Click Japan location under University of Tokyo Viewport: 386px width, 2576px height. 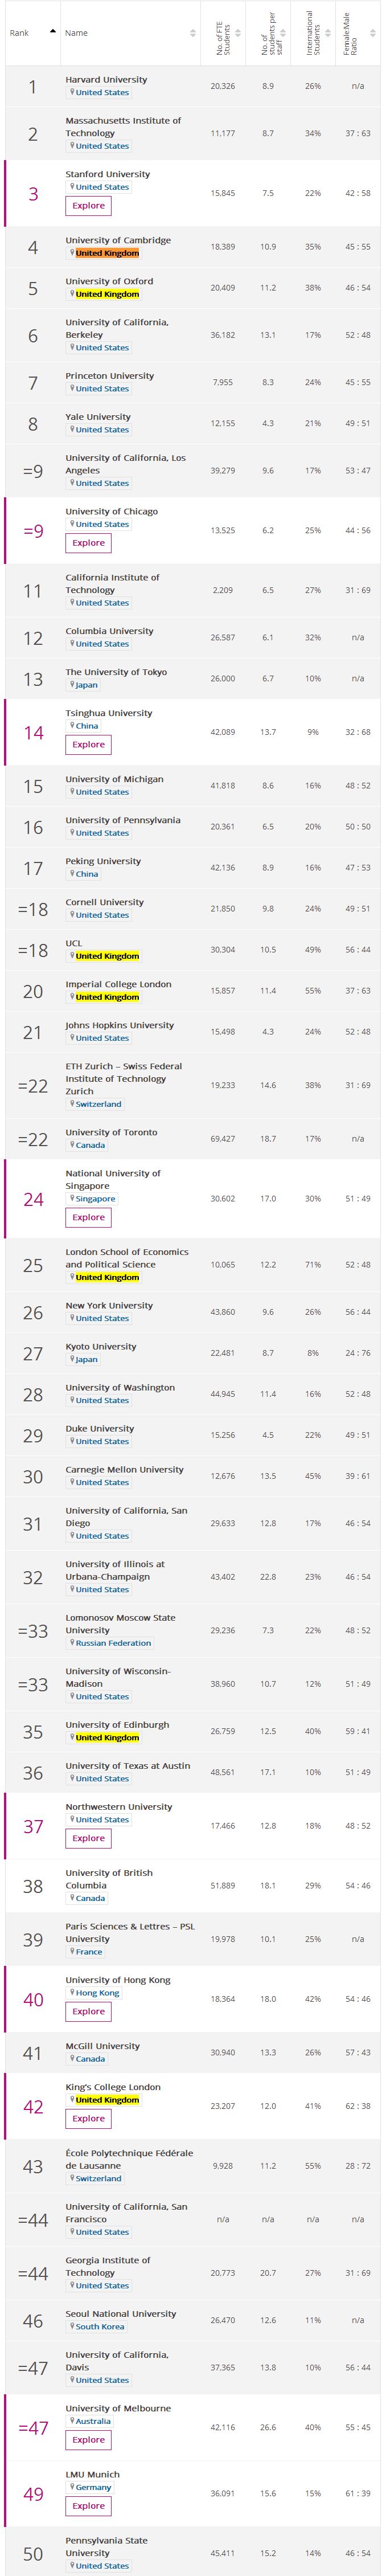click(86, 685)
